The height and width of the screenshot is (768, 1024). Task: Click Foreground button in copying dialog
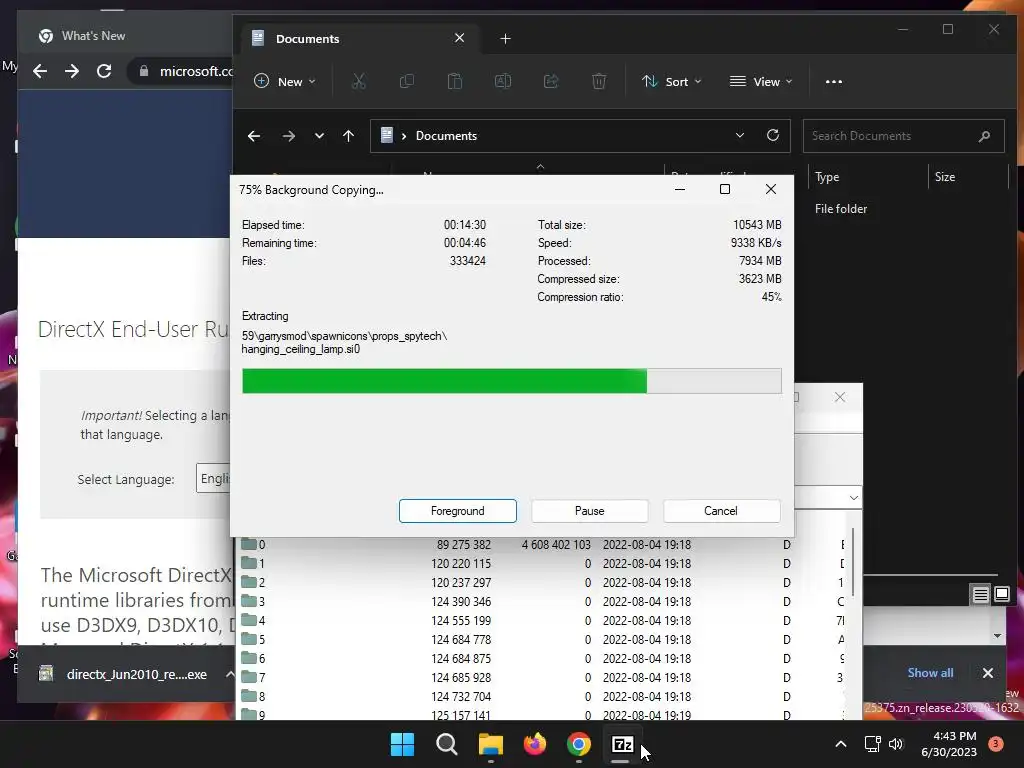click(457, 511)
